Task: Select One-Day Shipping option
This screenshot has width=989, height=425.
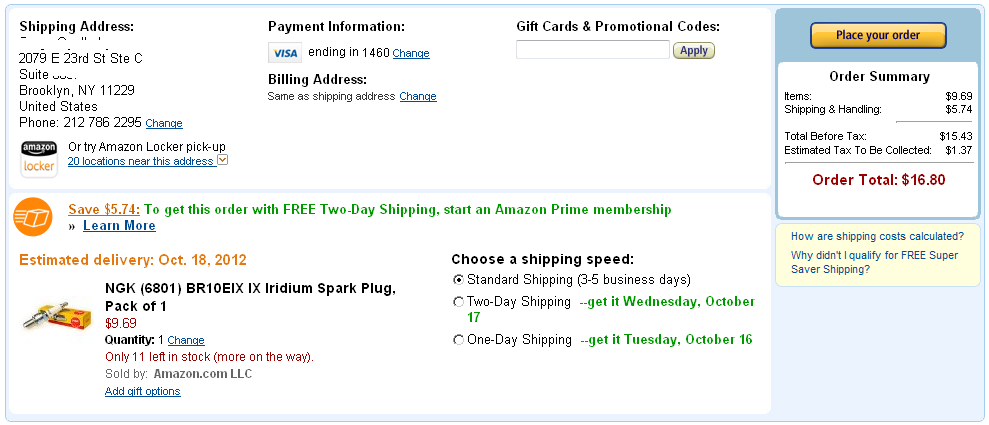Action: (458, 340)
